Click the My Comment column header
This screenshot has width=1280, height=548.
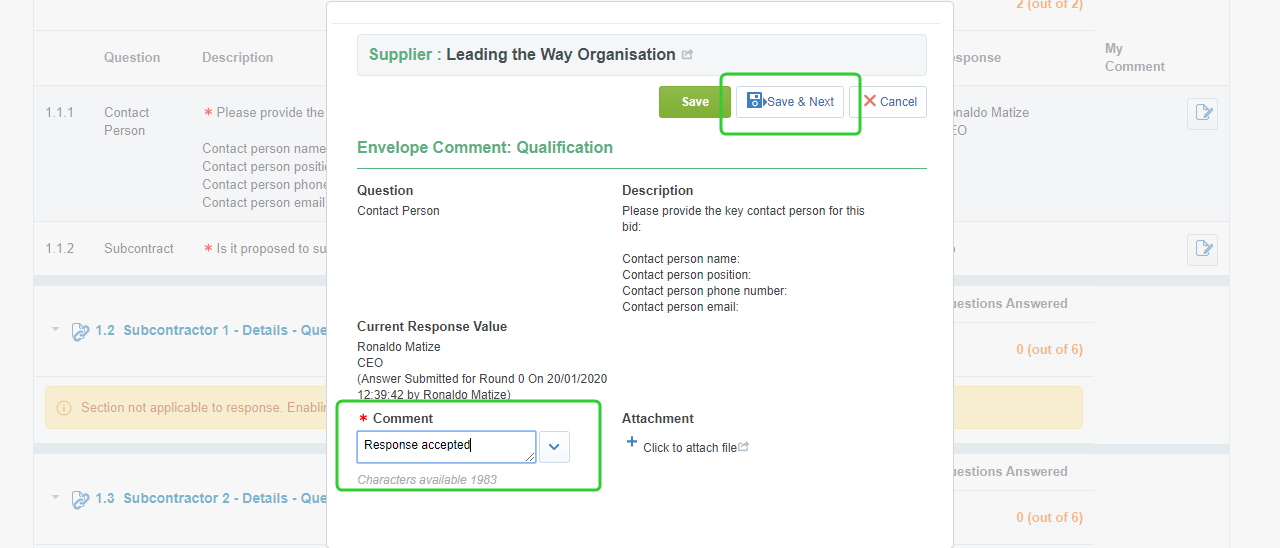tap(1134, 57)
